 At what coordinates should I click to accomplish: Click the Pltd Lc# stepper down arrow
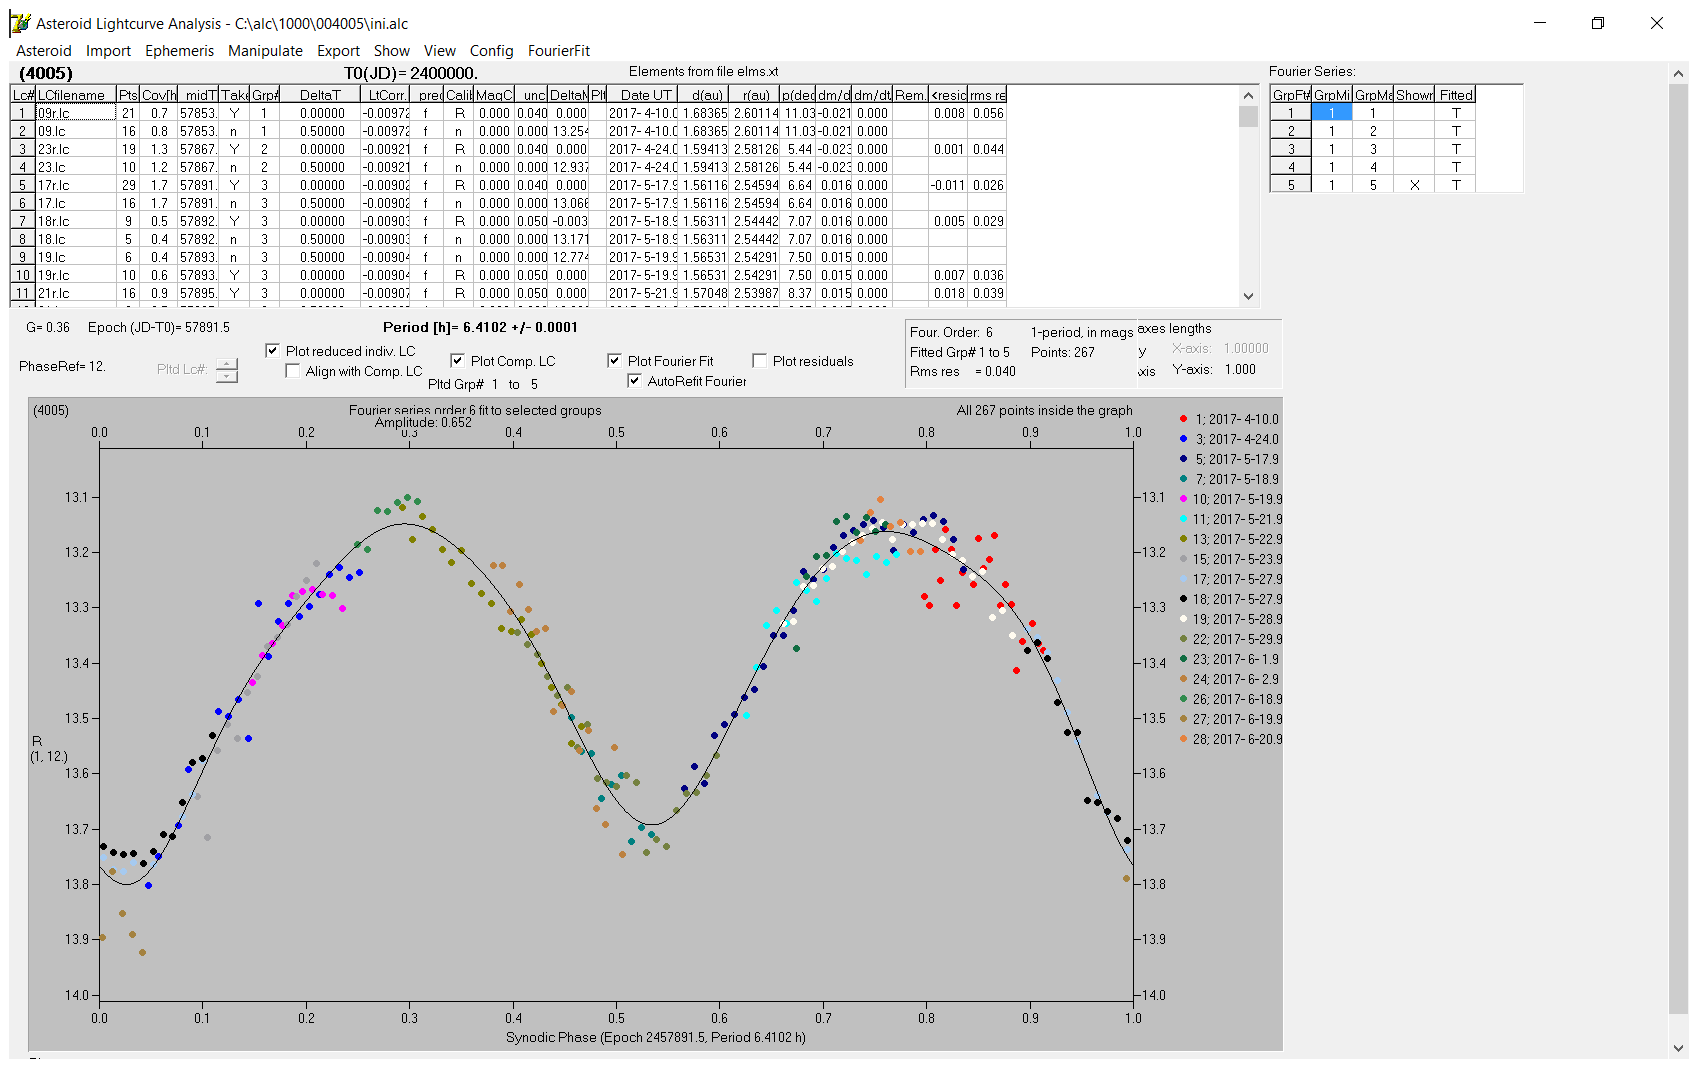[x=227, y=376]
